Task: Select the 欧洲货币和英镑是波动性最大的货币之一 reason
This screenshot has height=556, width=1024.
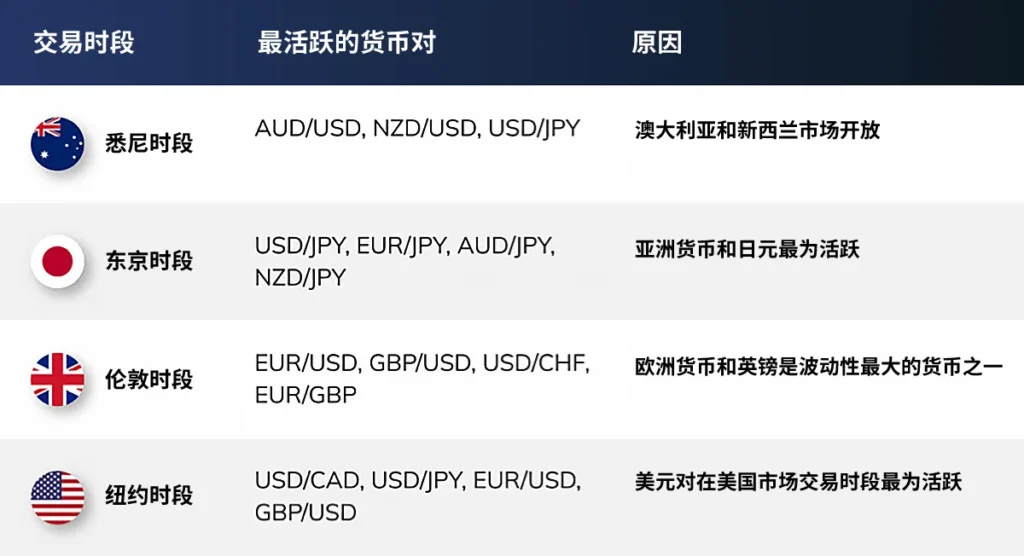Action: [818, 367]
